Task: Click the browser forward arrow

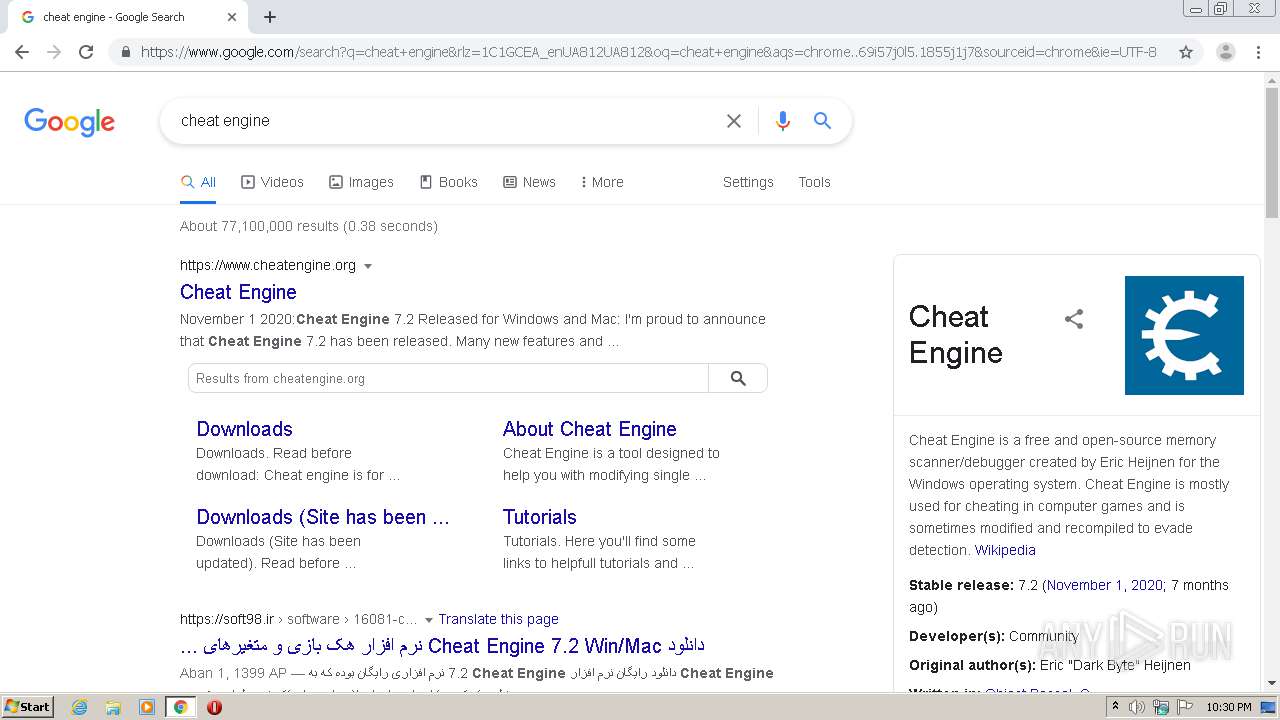Action: click(x=54, y=52)
